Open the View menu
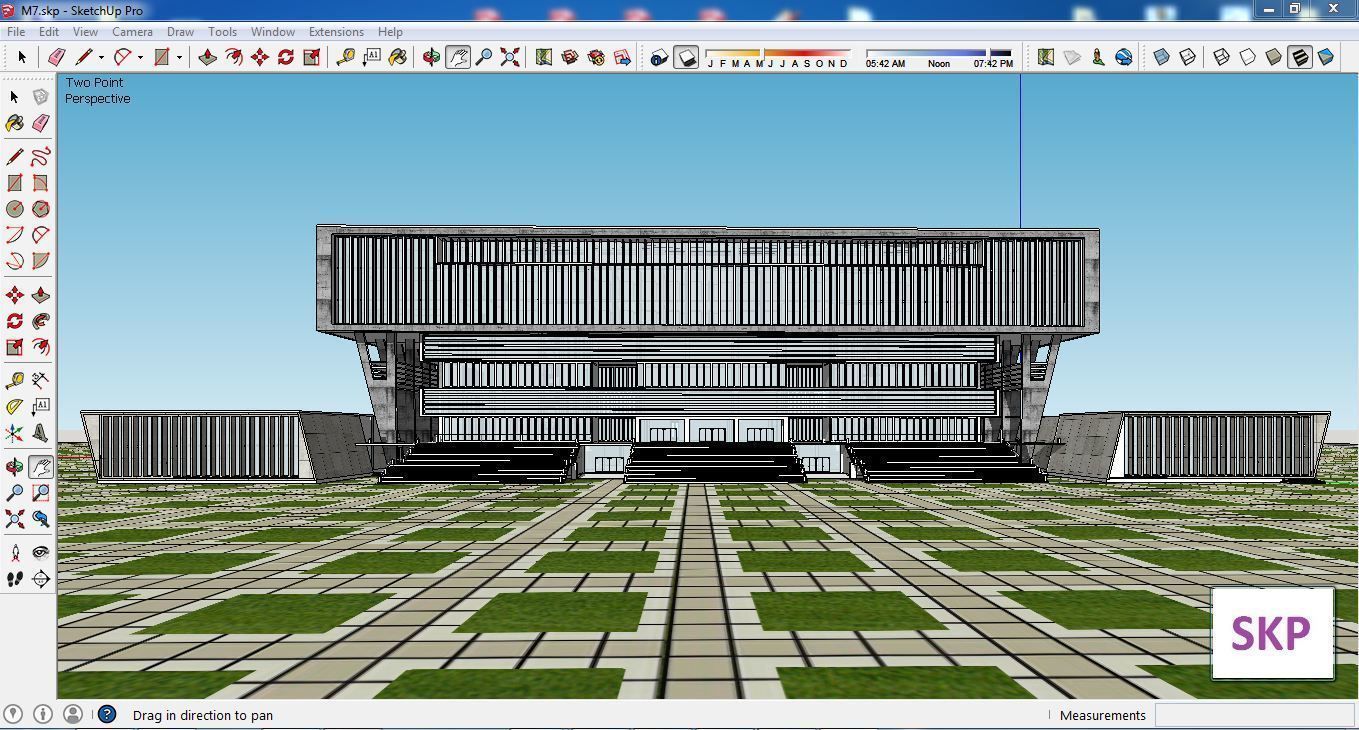Viewport: 1359px width, 730px height. tap(85, 31)
